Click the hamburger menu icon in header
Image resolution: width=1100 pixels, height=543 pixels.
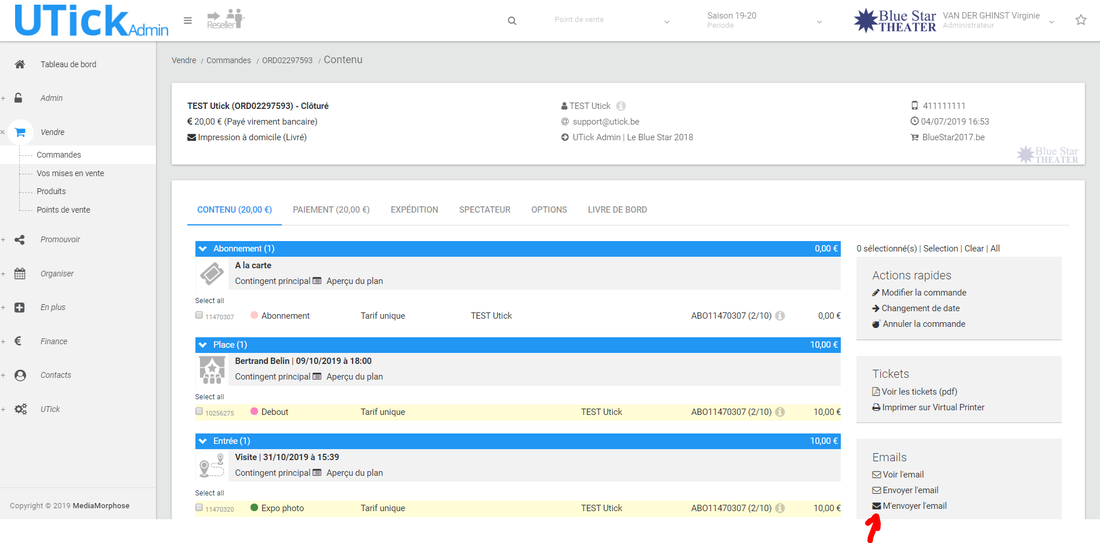click(188, 20)
